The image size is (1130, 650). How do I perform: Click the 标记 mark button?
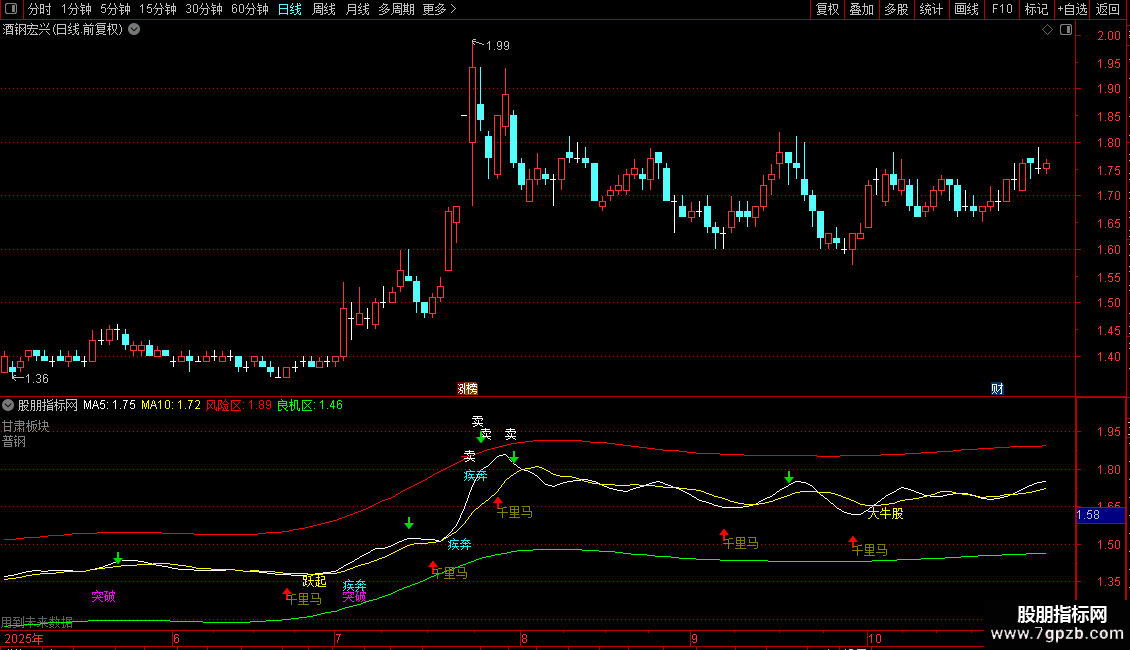(1036, 9)
